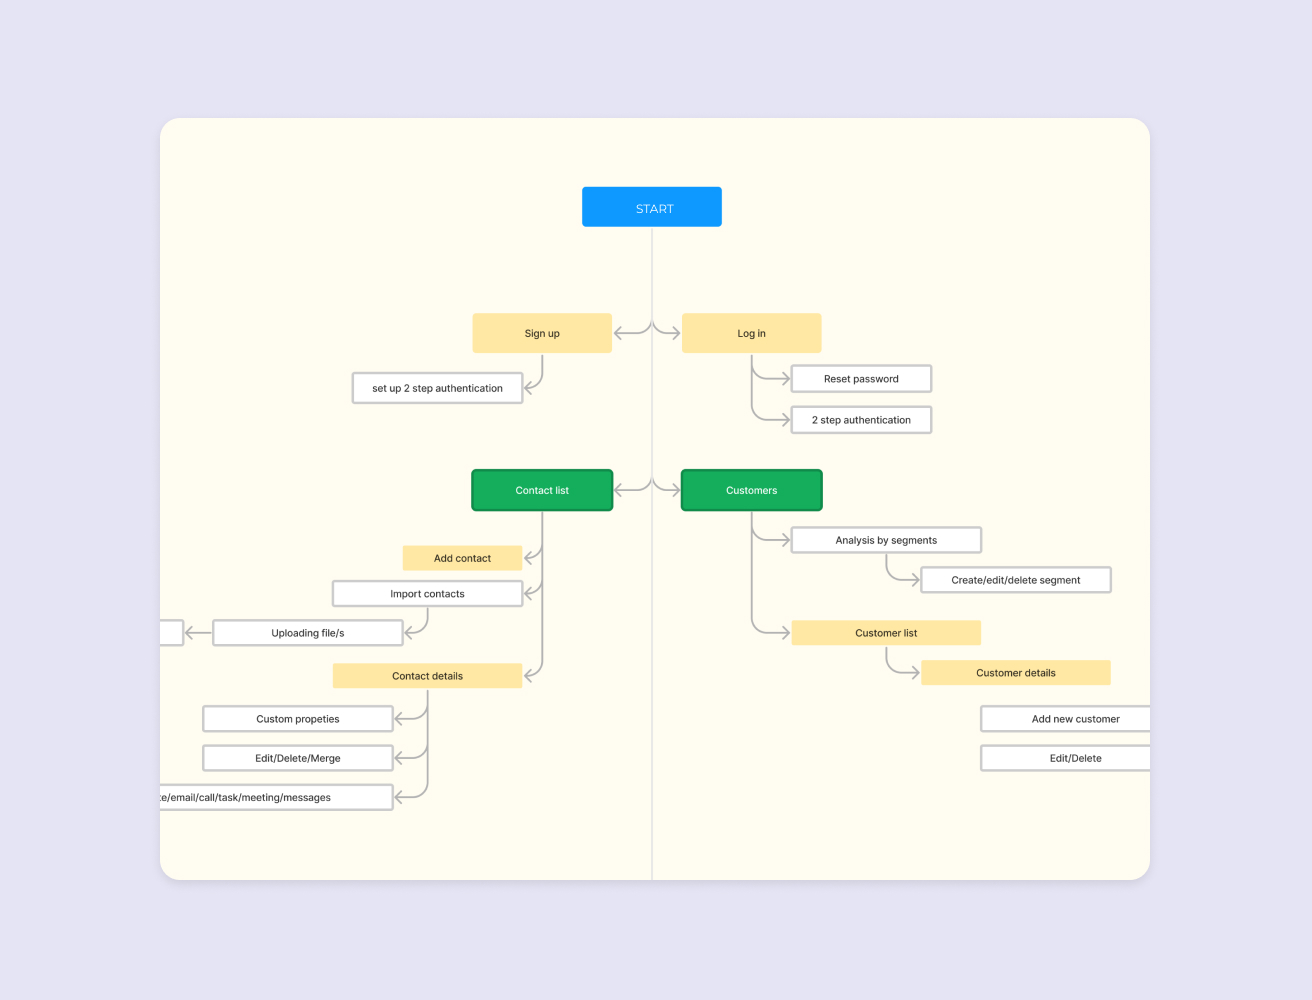Click the Create/edit/delete segment box
This screenshot has width=1312, height=1000.
(1016, 580)
